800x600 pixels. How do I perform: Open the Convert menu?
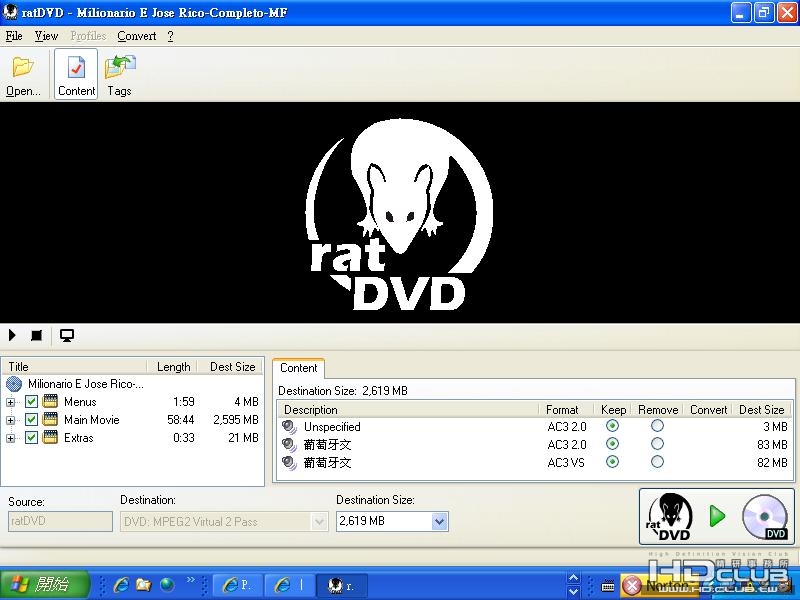click(x=137, y=36)
